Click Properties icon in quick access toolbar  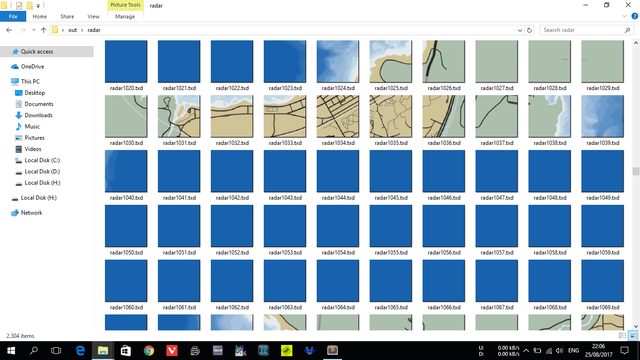(19, 6)
